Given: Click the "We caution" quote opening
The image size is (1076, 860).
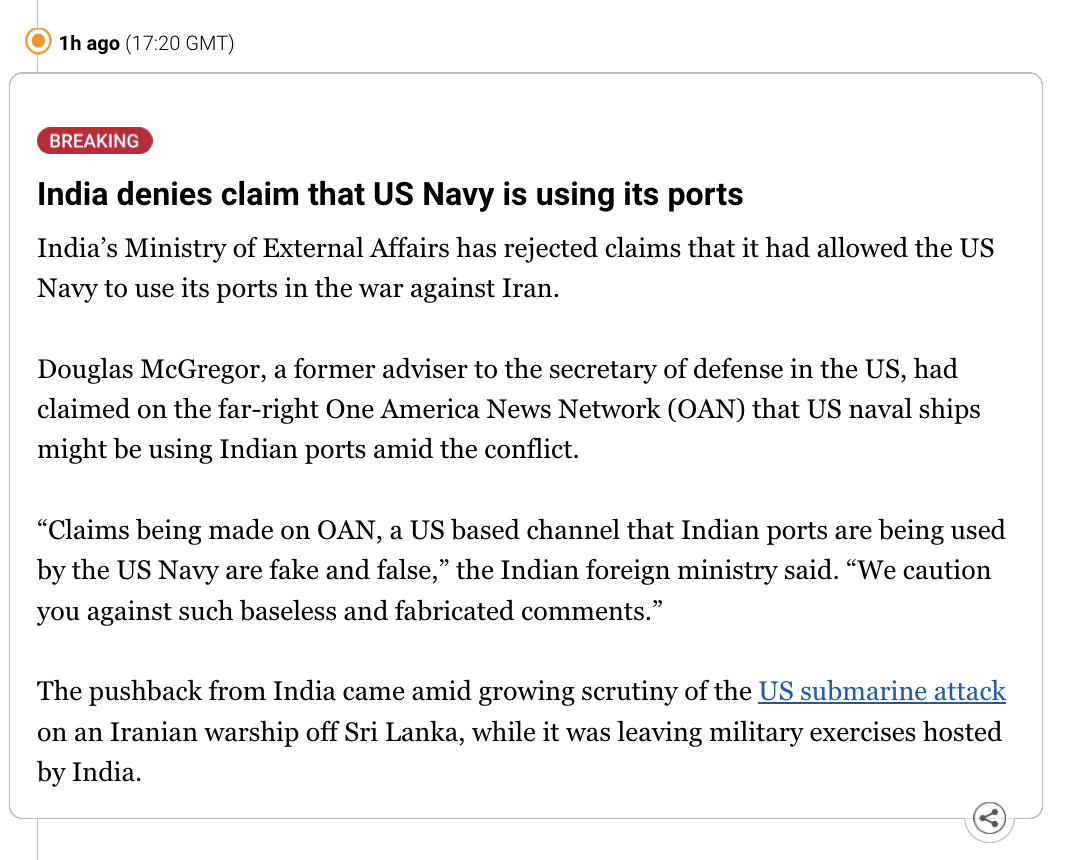Looking at the screenshot, I should point(918,570).
